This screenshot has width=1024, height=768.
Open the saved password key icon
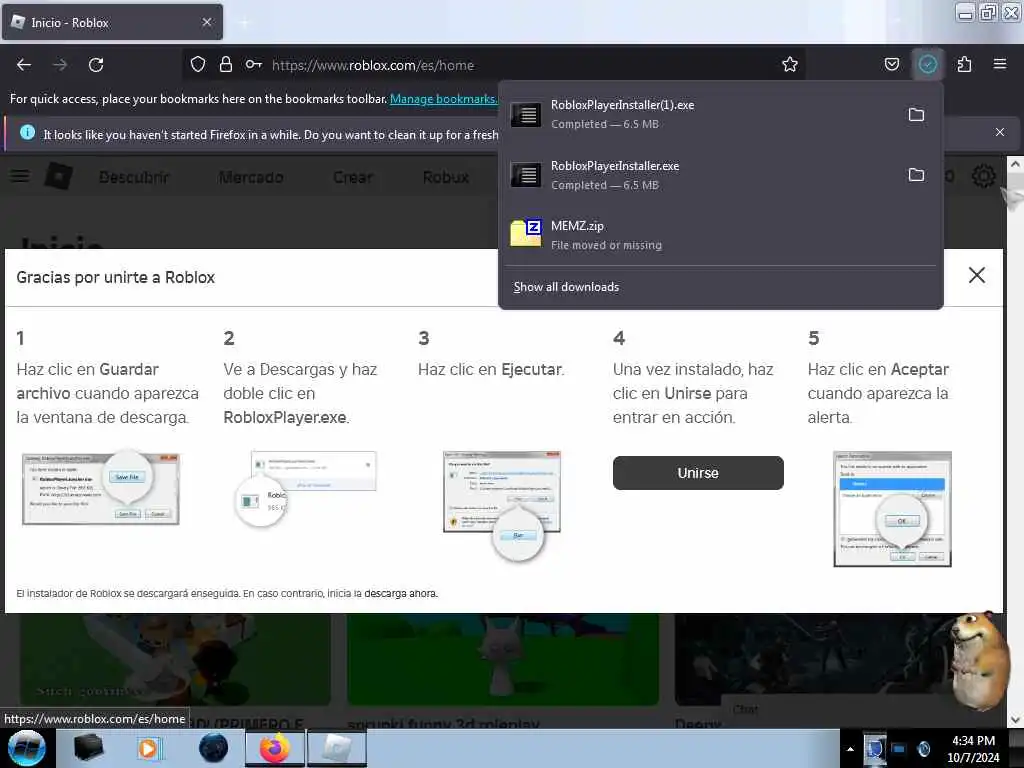coord(254,65)
